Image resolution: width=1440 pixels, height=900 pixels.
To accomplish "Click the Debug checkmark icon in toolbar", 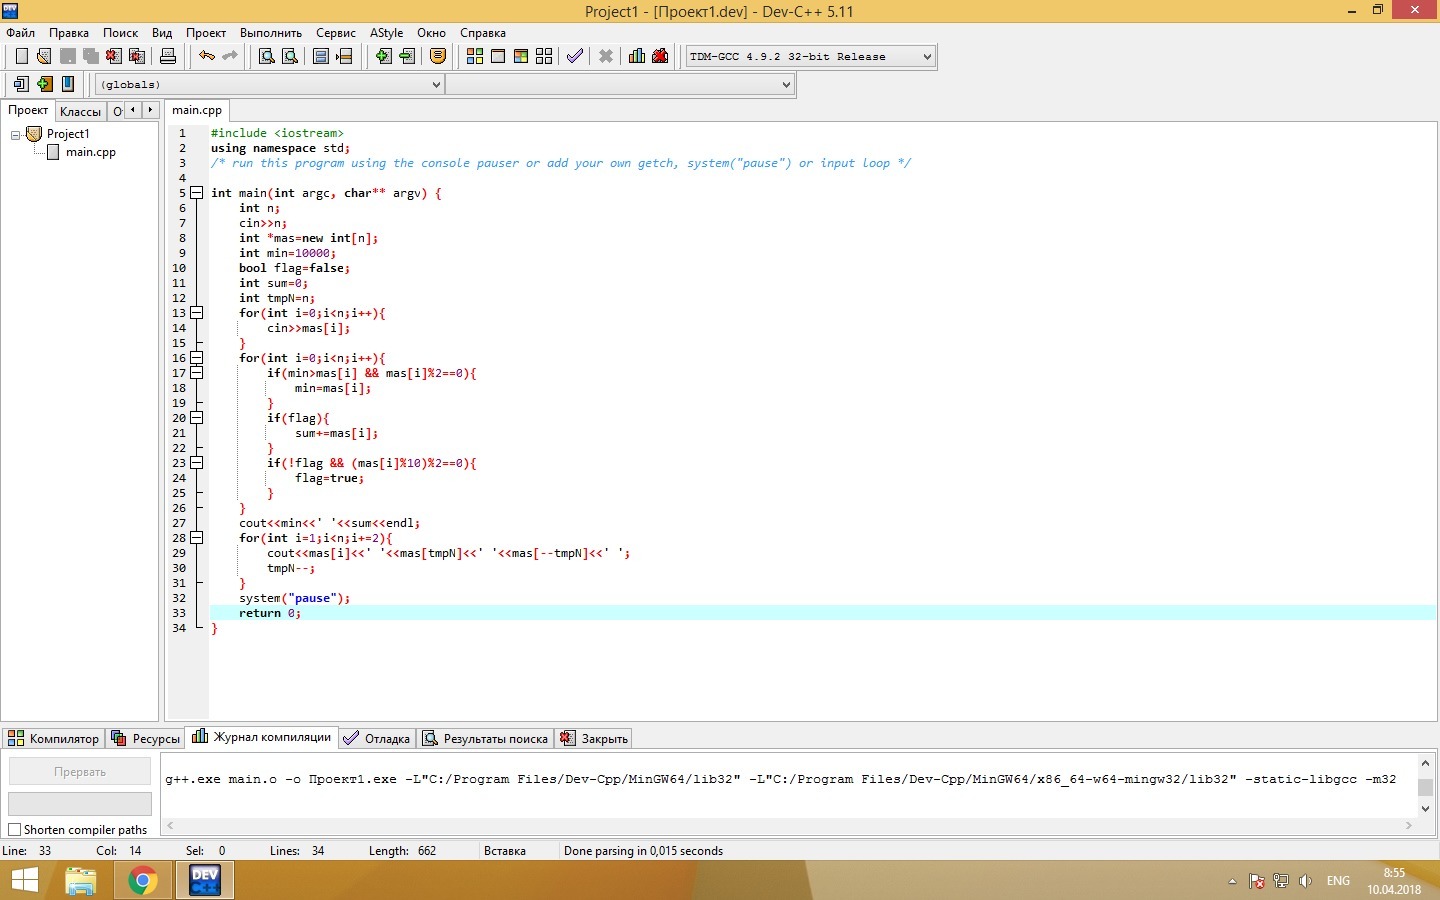I will pyautogui.click(x=574, y=56).
